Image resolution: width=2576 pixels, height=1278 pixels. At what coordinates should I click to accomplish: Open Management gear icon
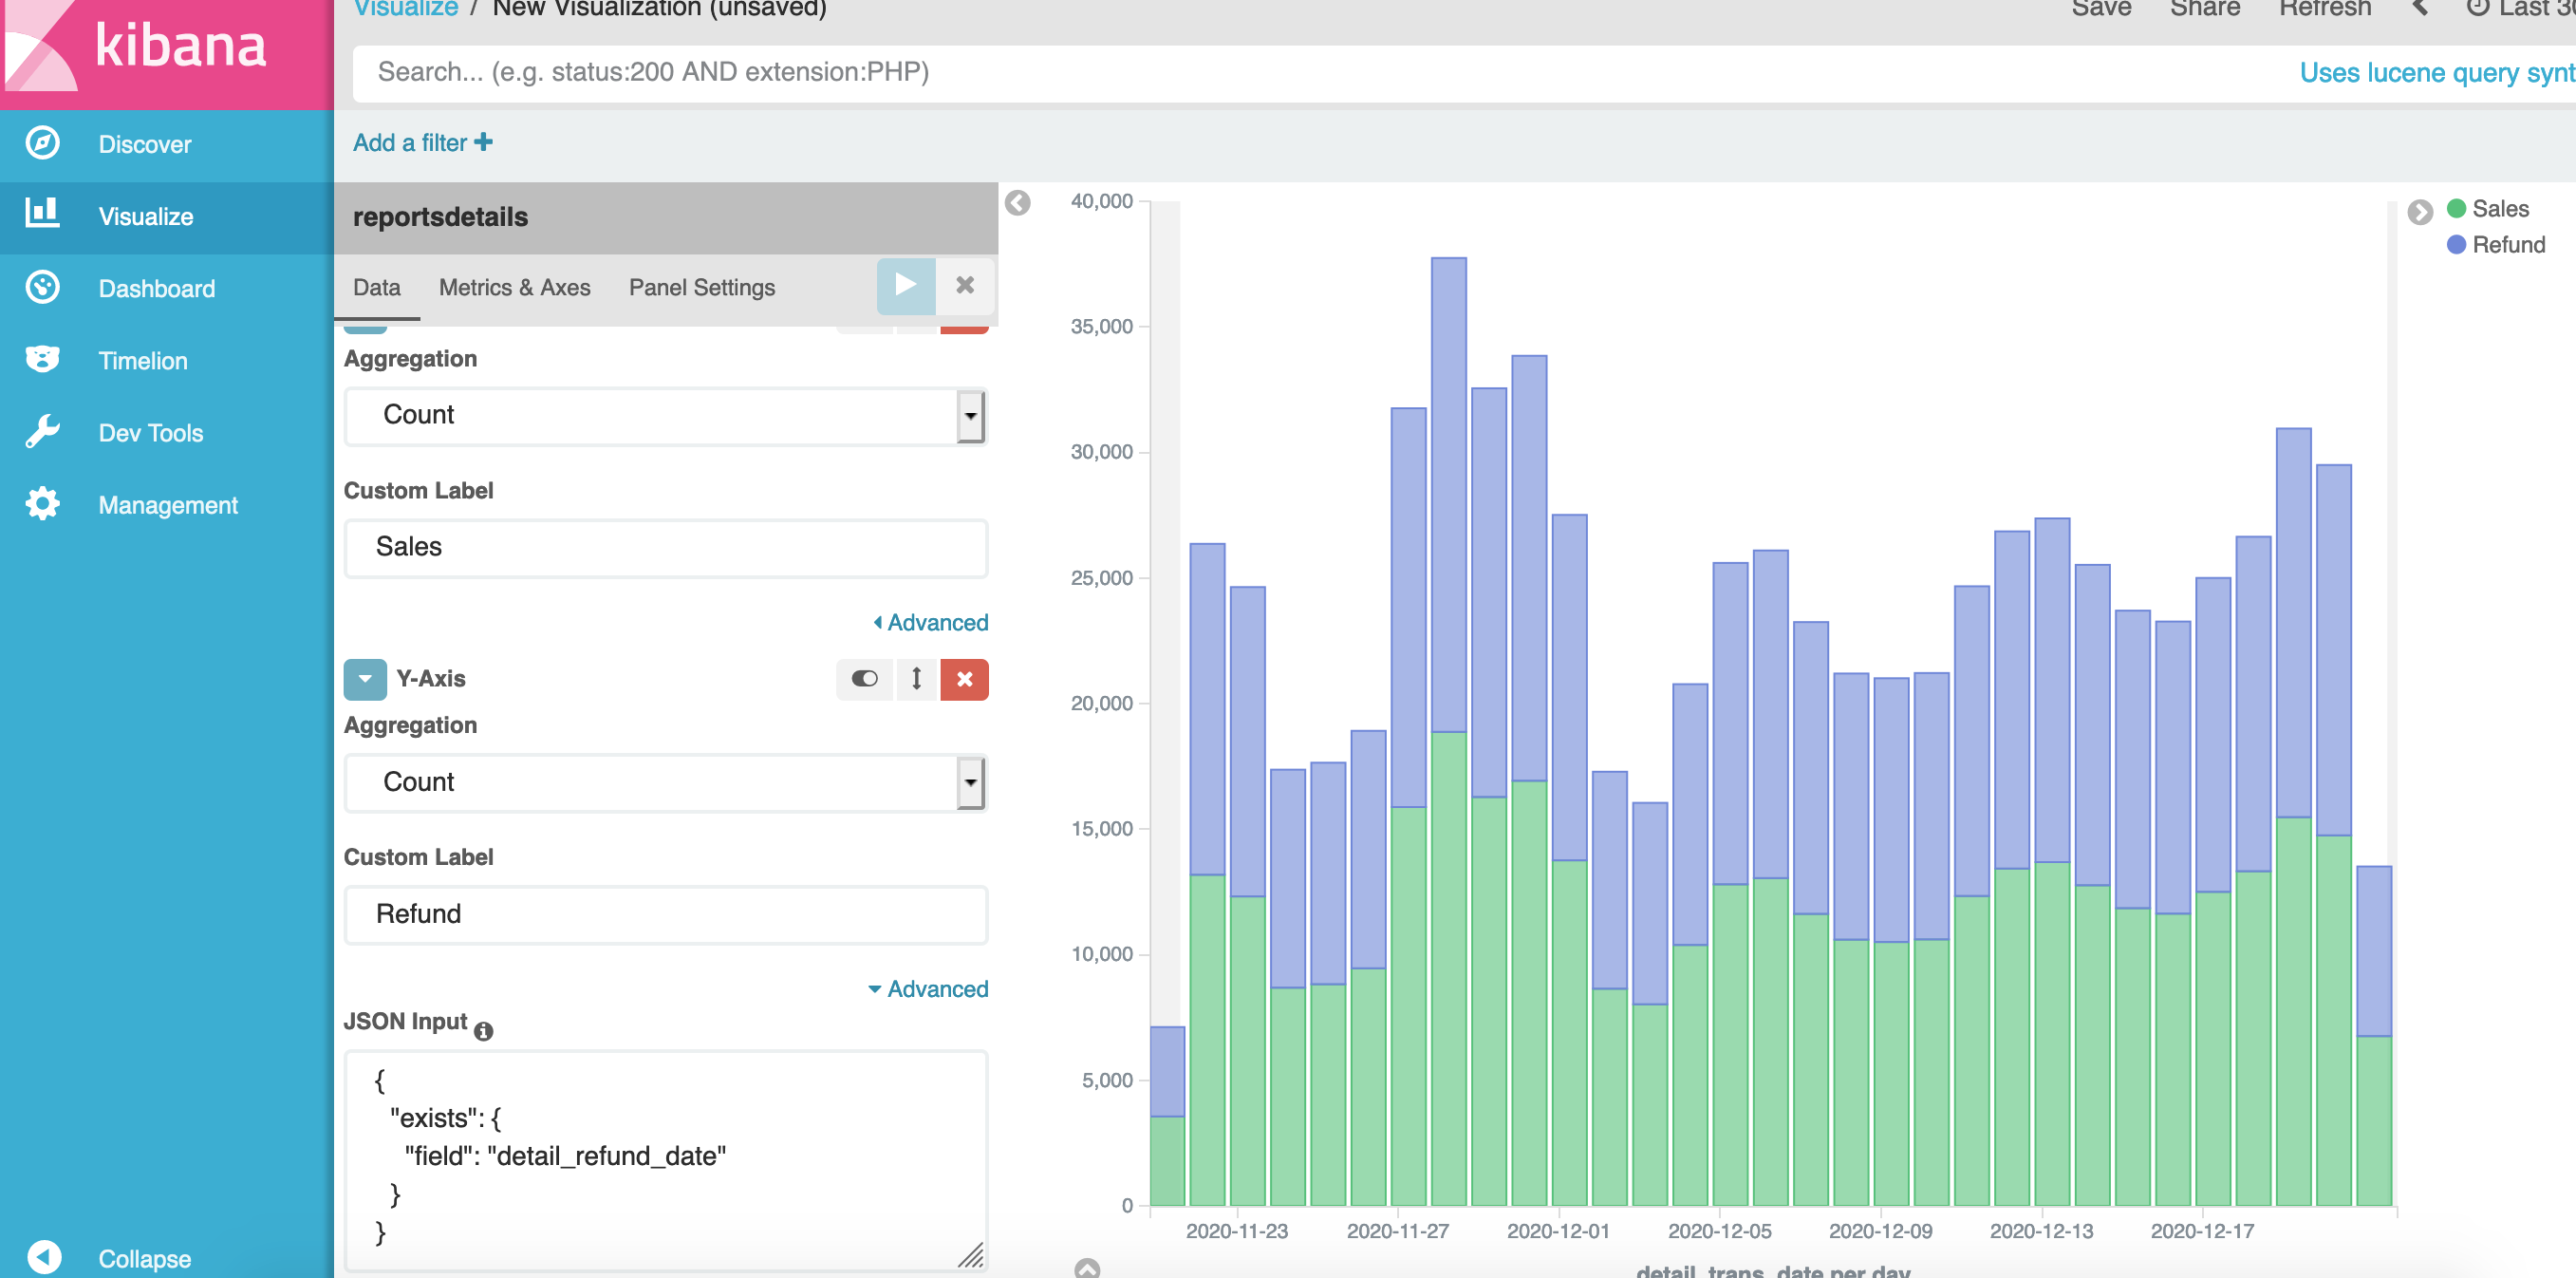[x=42, y=504]
